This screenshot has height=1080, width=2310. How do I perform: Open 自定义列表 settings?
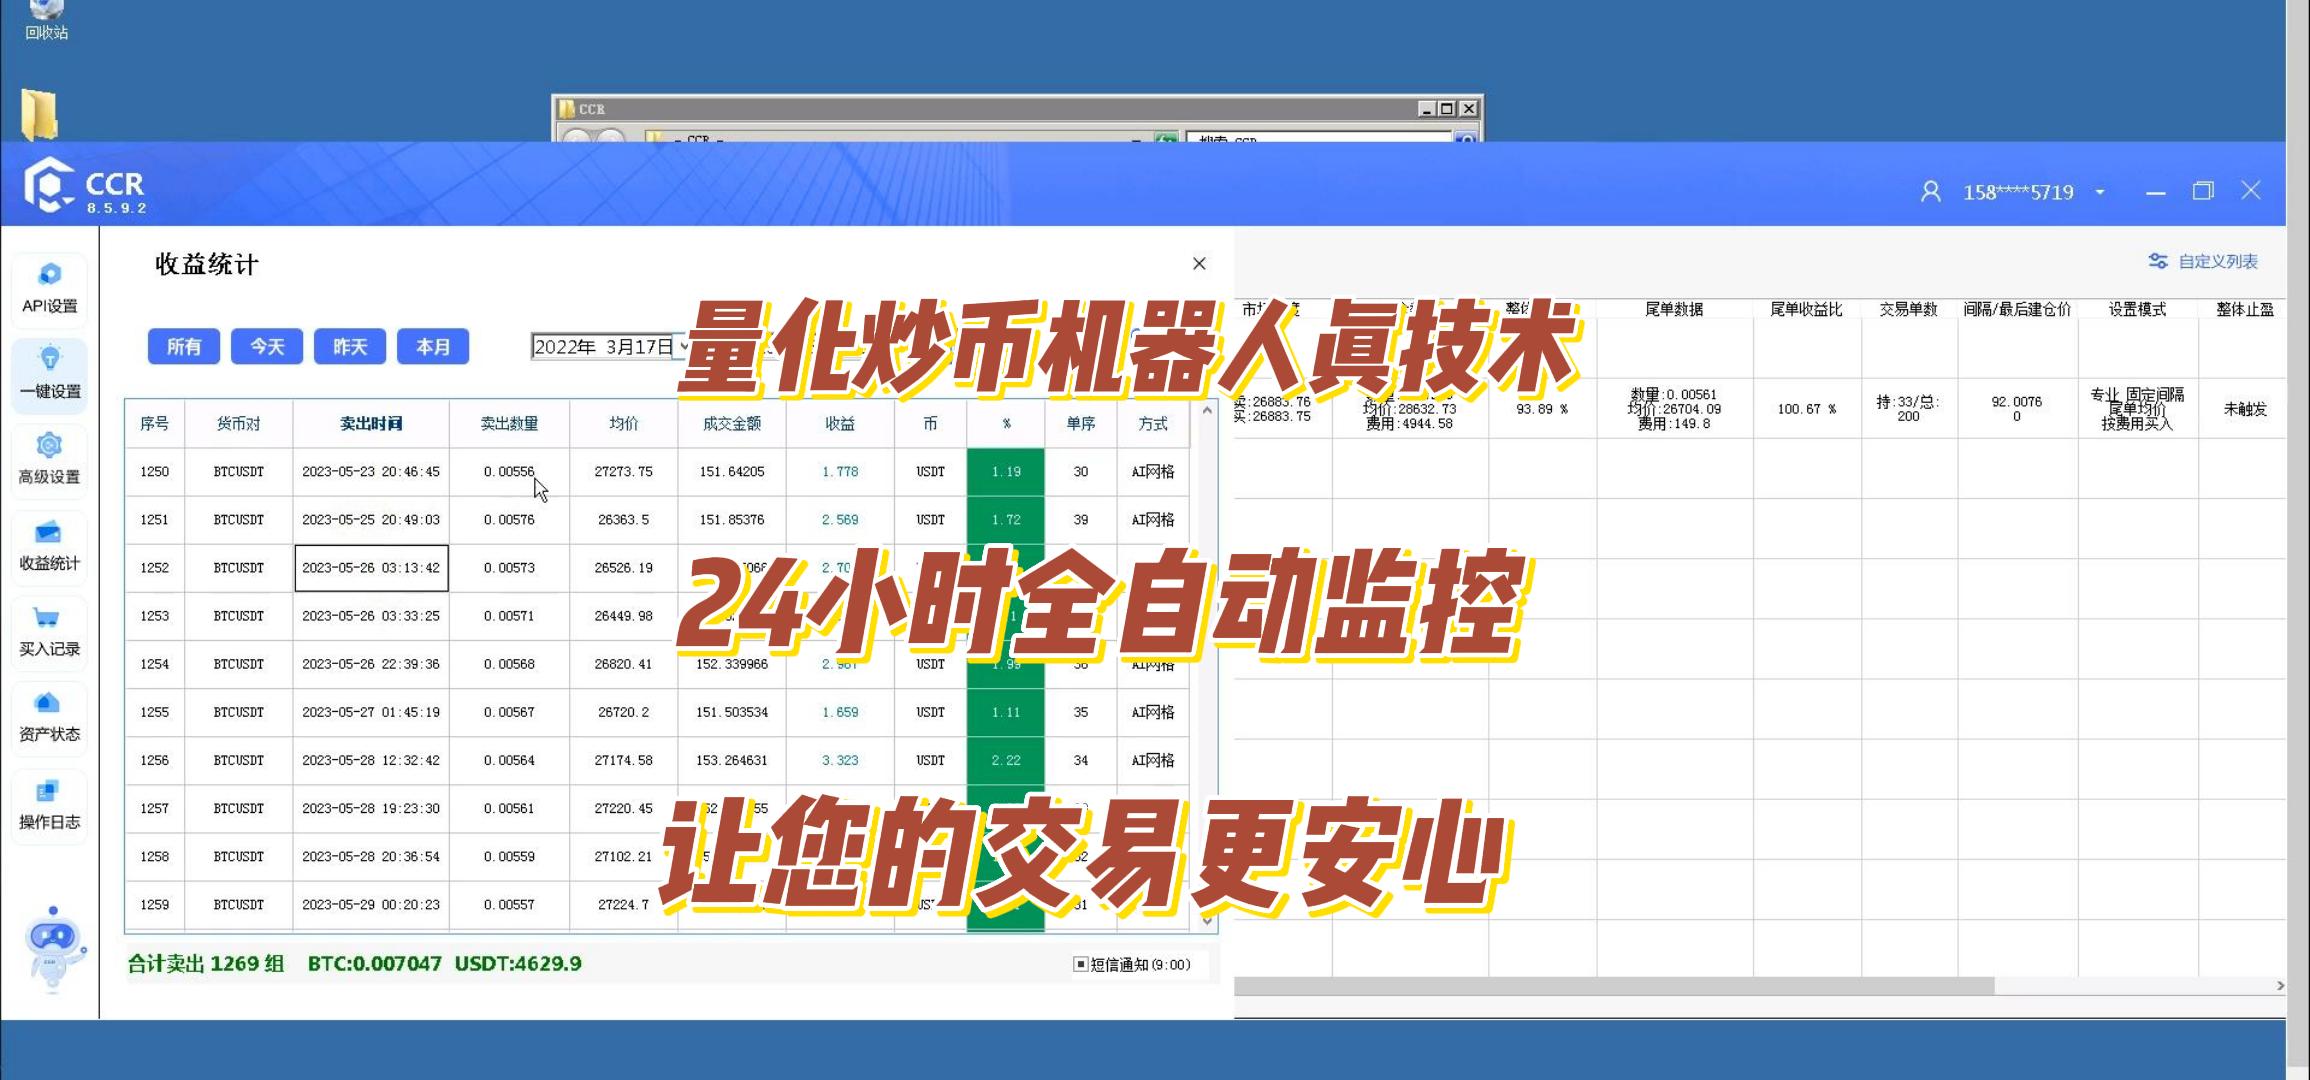point(2203,261)
